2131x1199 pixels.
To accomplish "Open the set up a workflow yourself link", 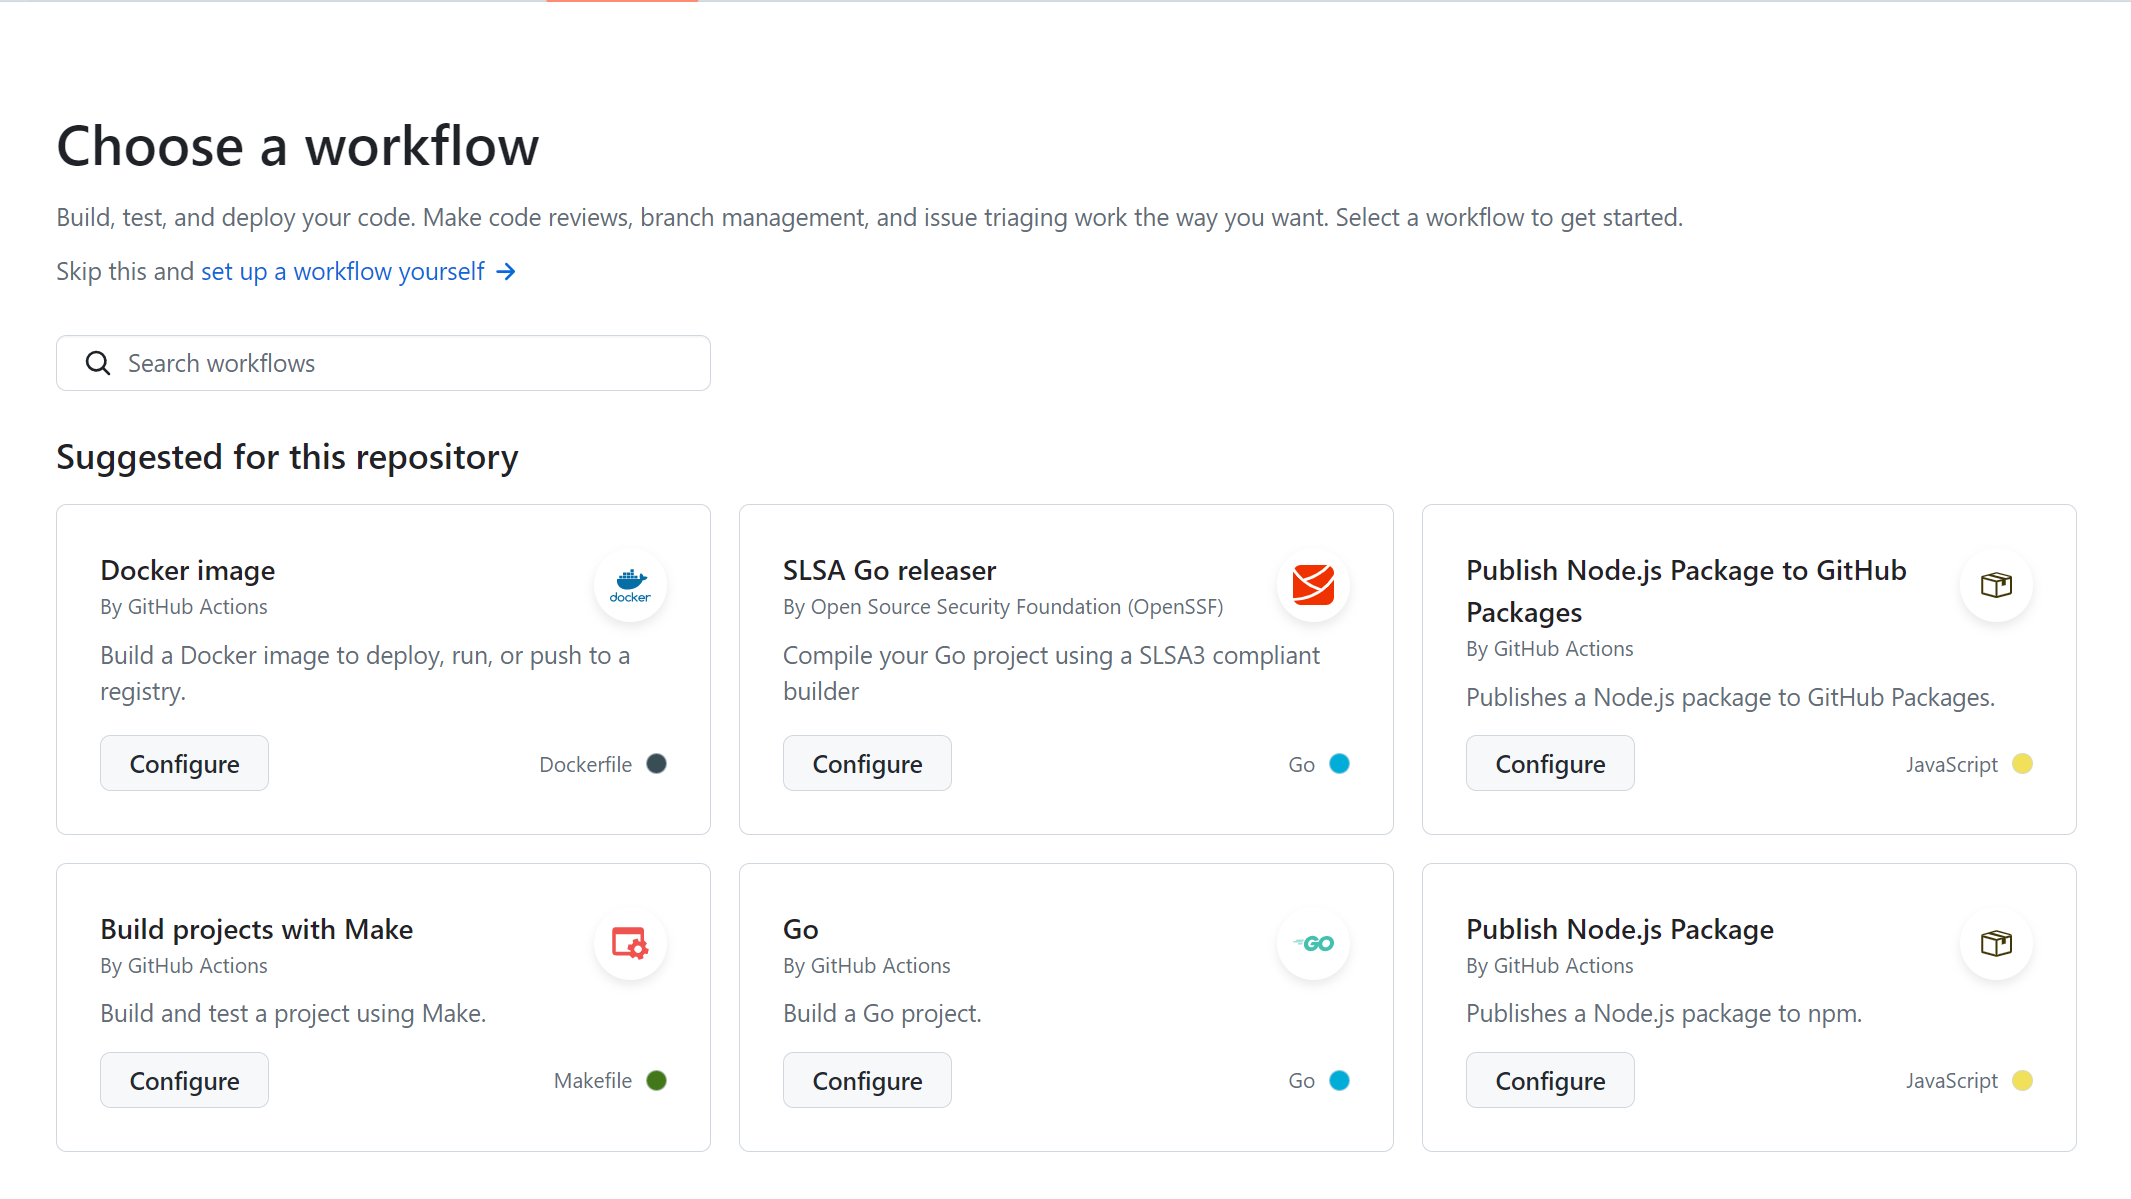I will point(341,271).
